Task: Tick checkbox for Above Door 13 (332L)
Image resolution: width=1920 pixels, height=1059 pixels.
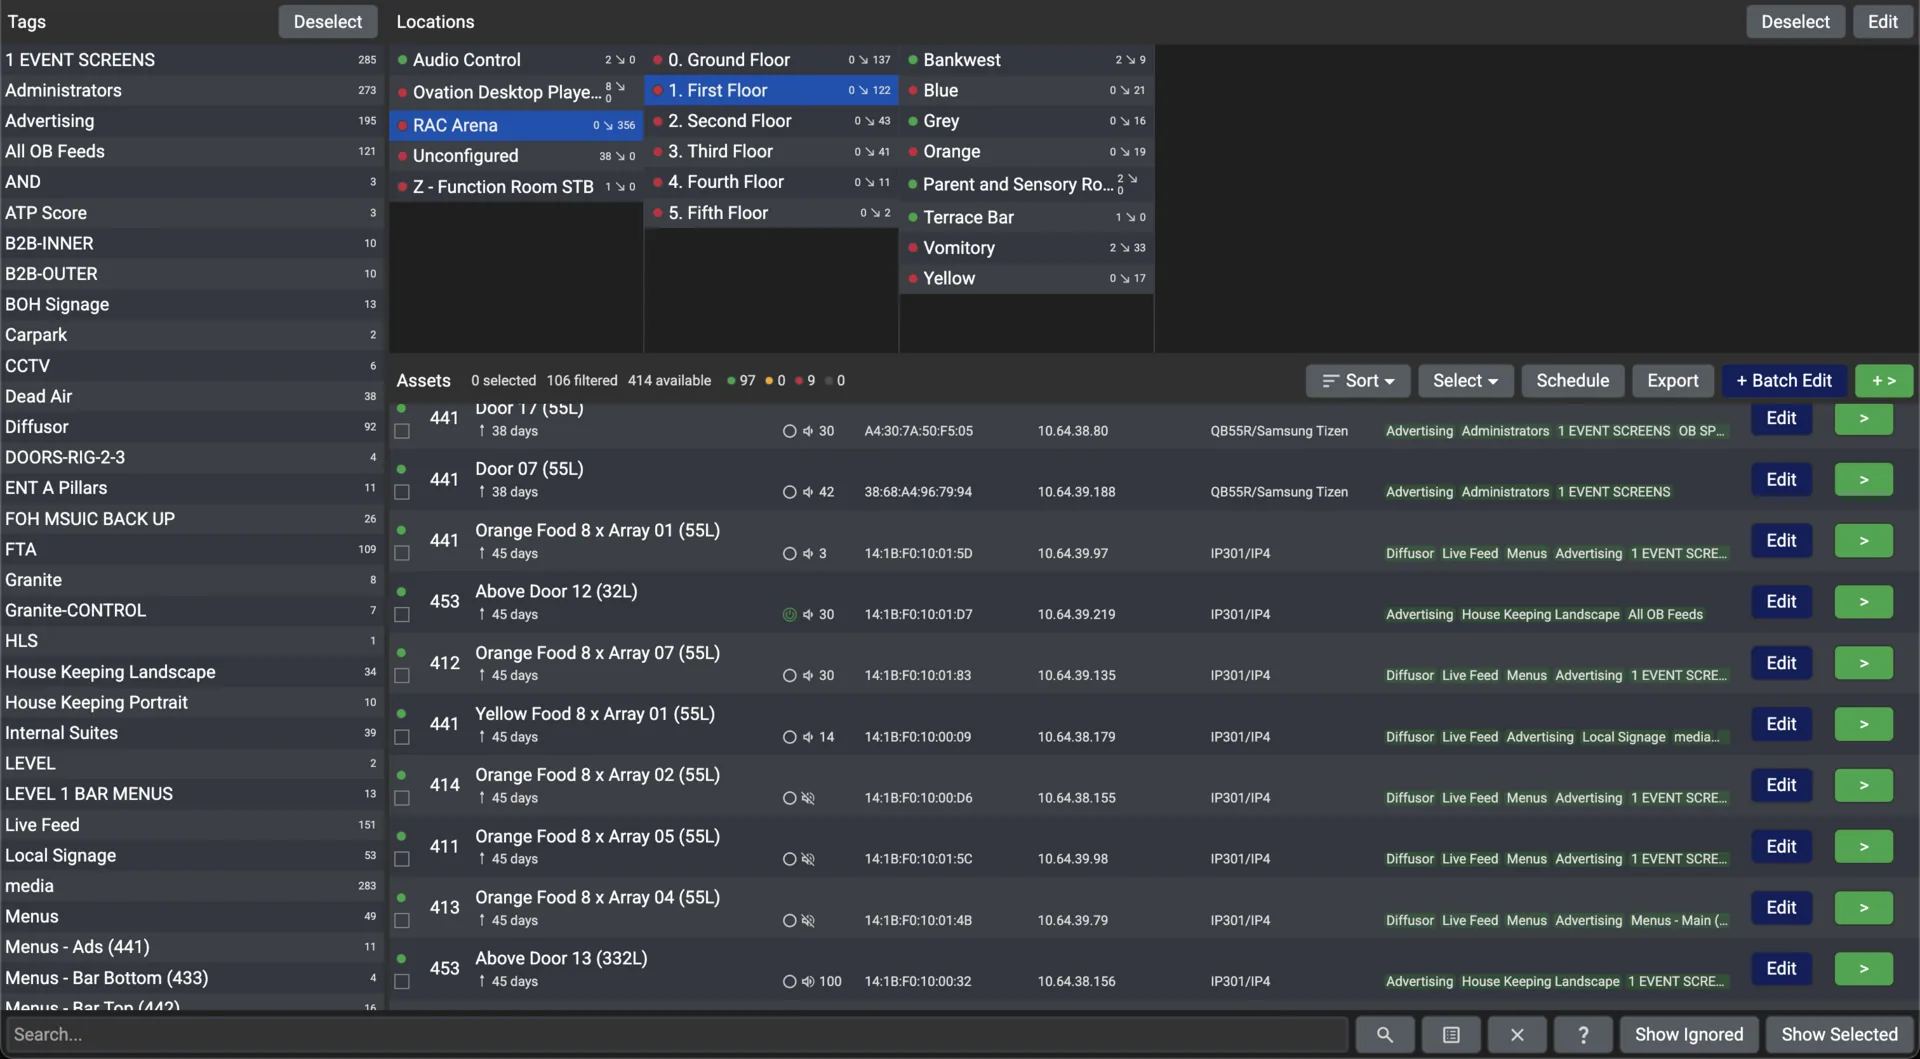Action: [x=402, y=982]
